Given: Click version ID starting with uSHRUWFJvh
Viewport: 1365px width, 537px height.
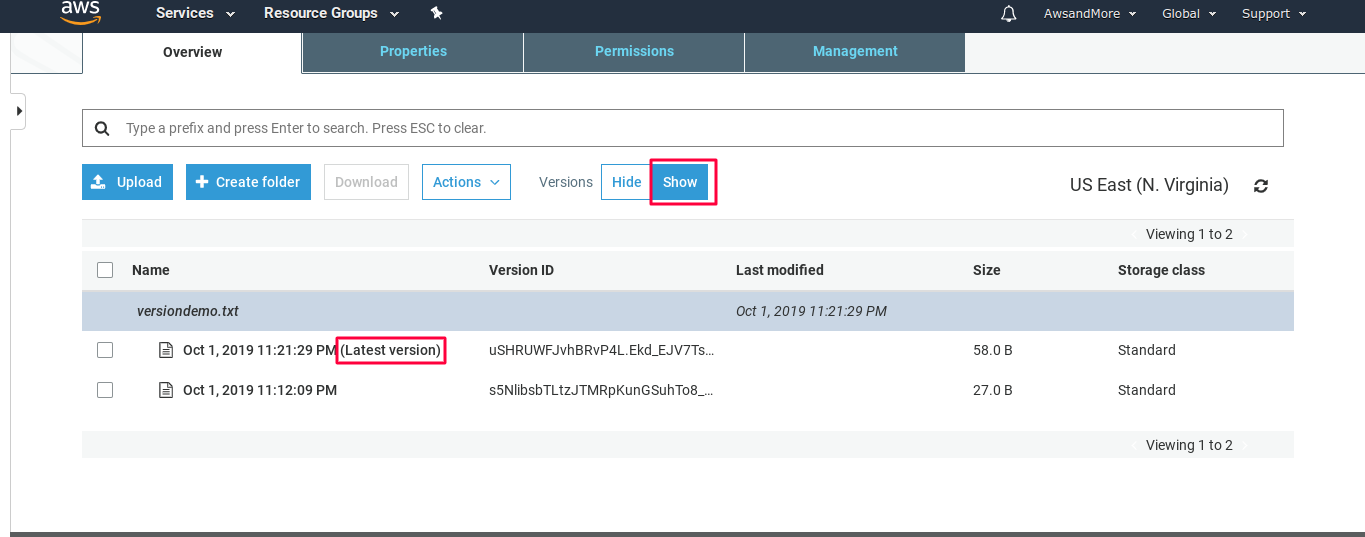Looking at the screenshot, I should tap(602, 350).
